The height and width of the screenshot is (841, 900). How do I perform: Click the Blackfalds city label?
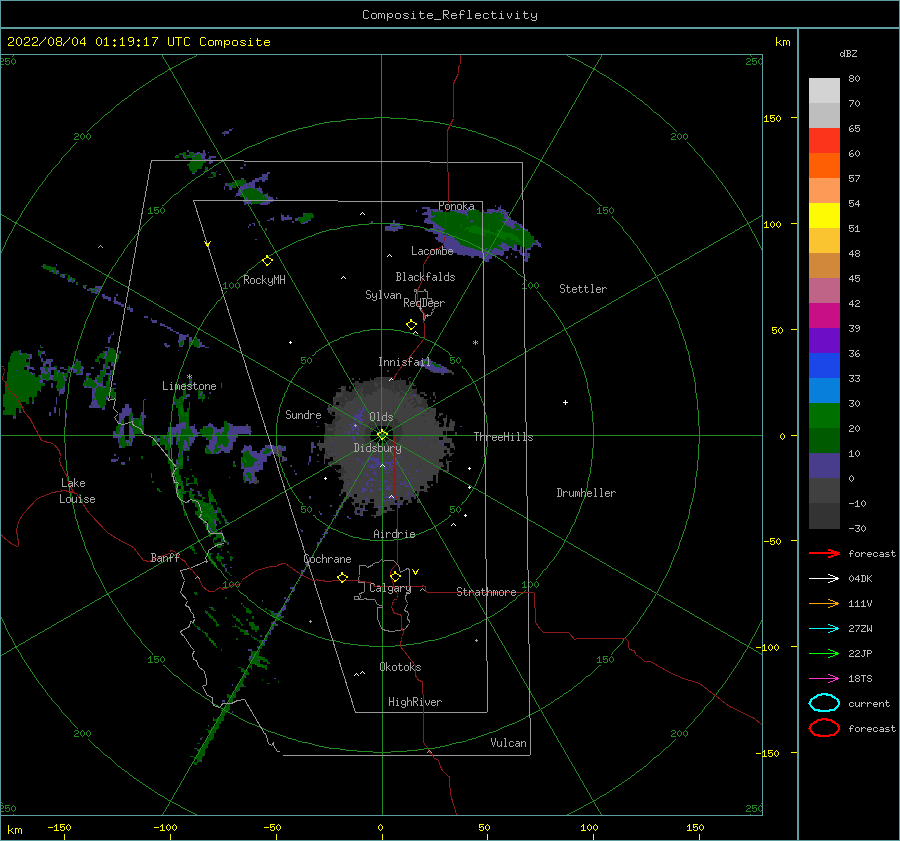click(425, 277)
